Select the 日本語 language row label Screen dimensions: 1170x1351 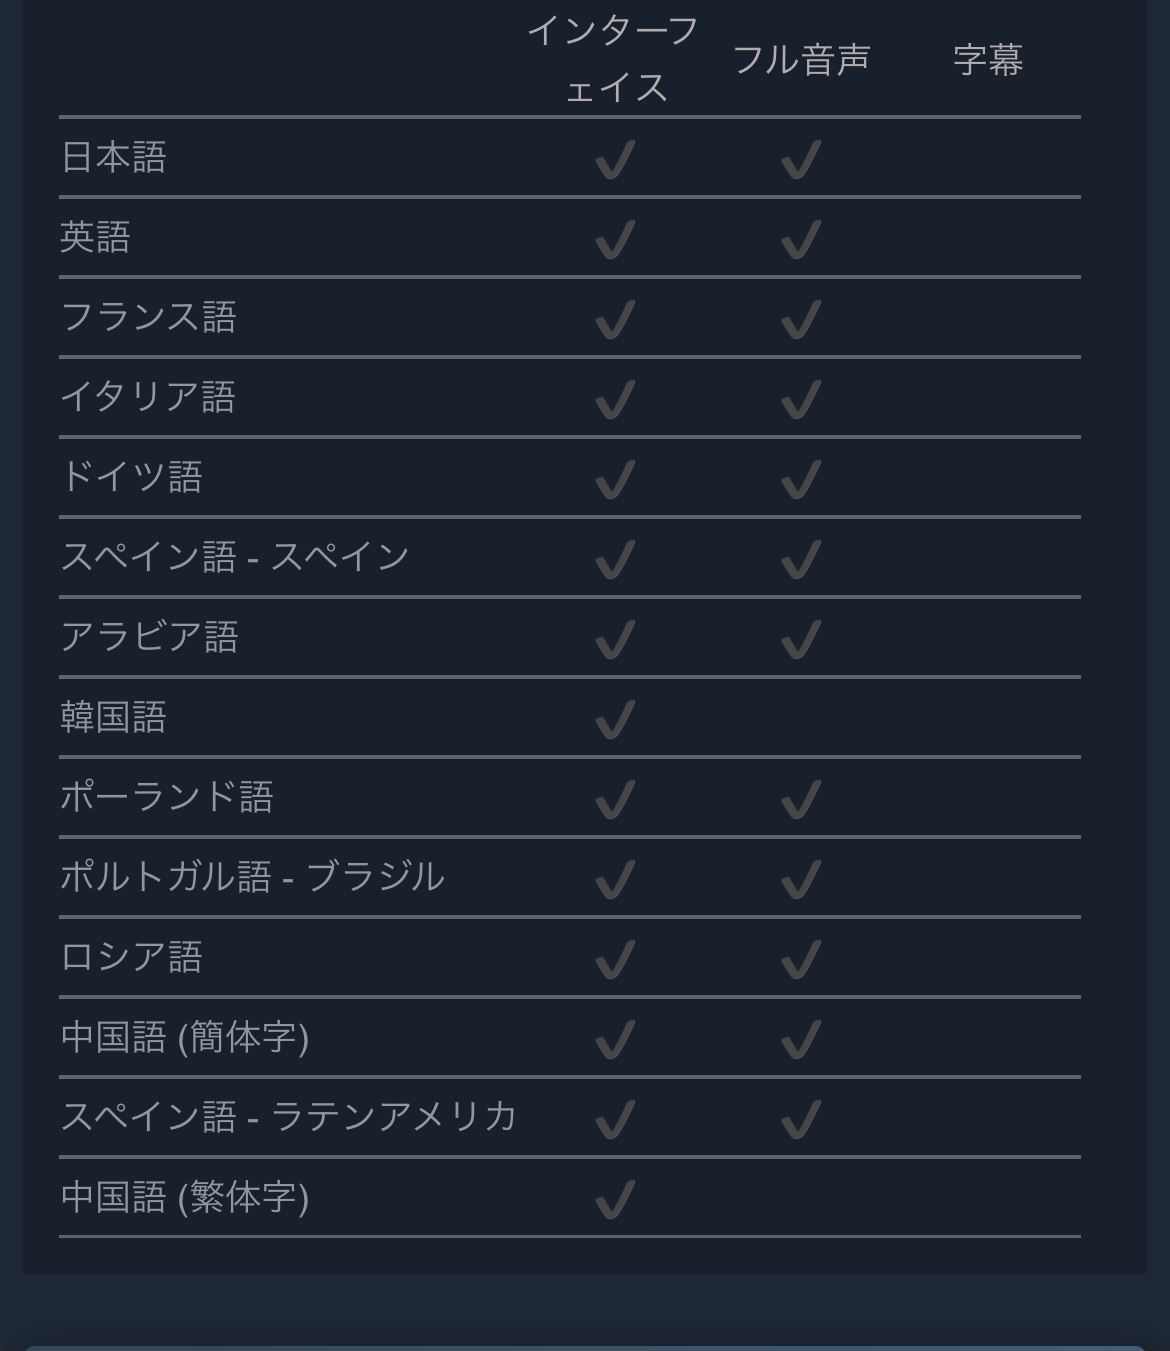(x=114, y=158)
